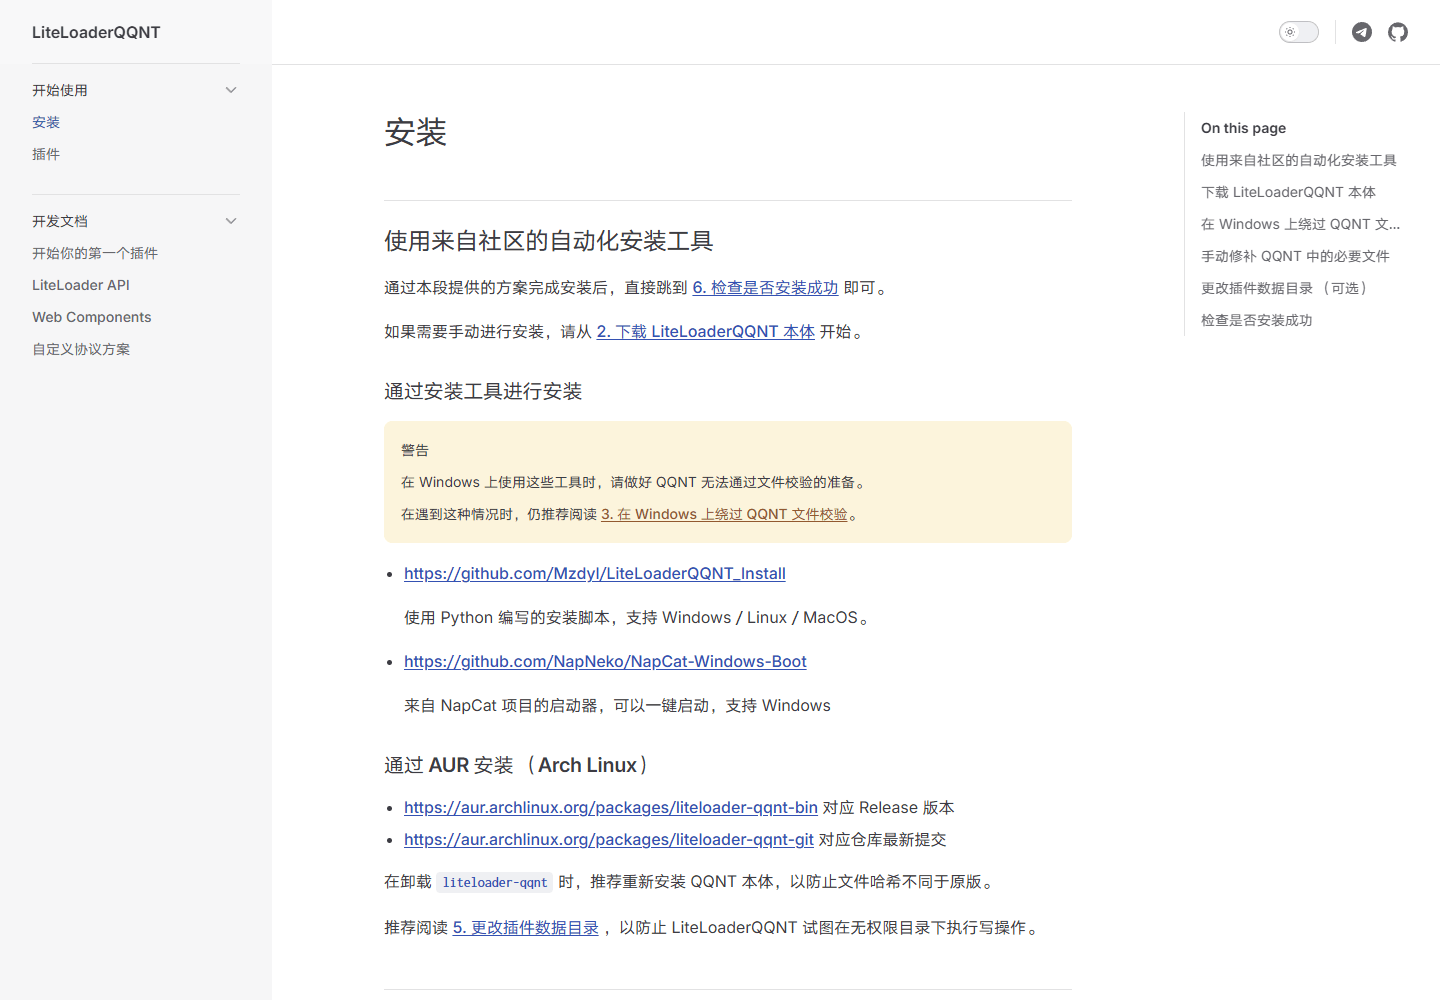Open 开始你的第一个插件 sidebar page
This screenshot has height=1000, width=1440.
pyautogui.click(x=95, y=253)
